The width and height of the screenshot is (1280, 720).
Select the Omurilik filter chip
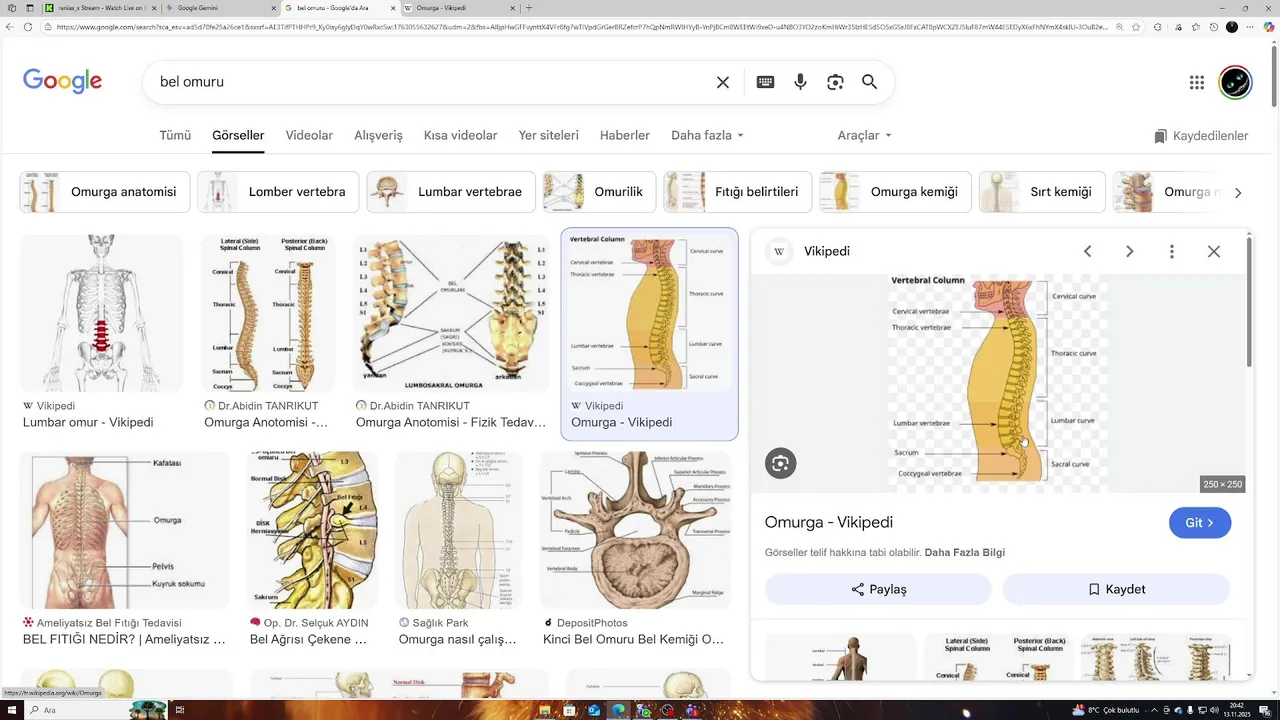[599, 192]
